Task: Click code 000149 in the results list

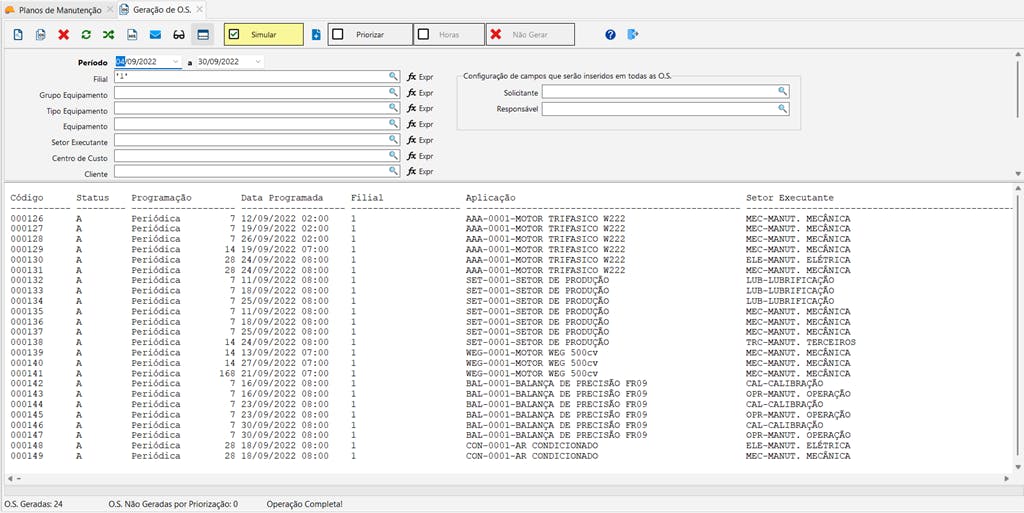Action: coord(27,456)
